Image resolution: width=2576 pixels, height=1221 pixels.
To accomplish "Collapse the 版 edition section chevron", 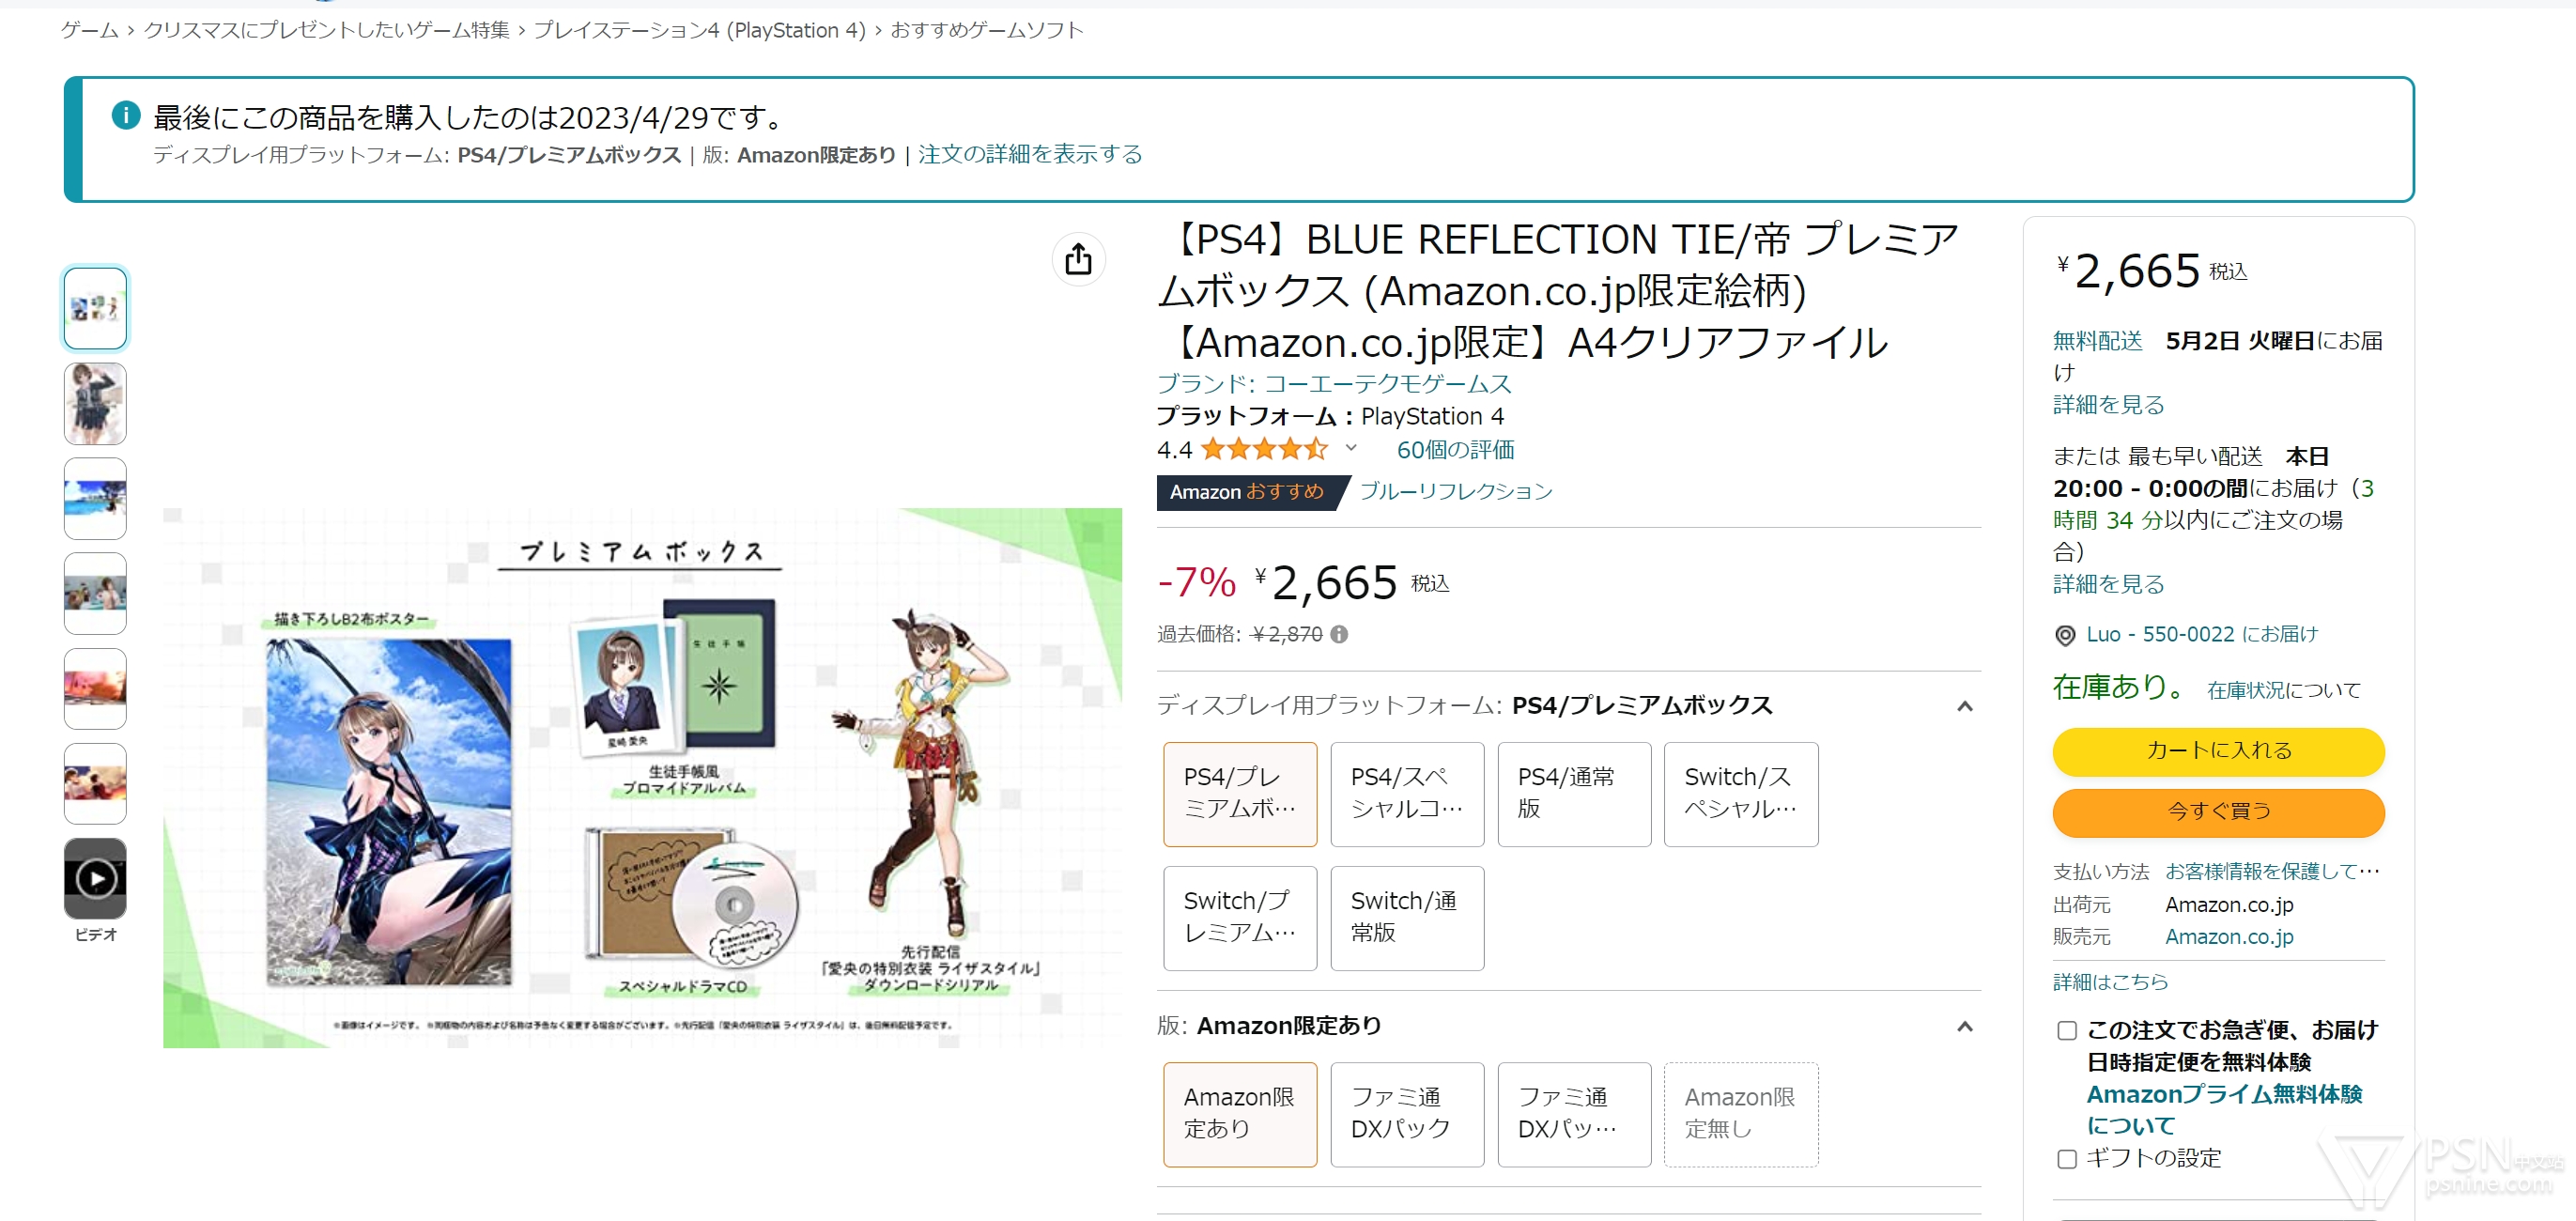I will pos(1964,1026).
